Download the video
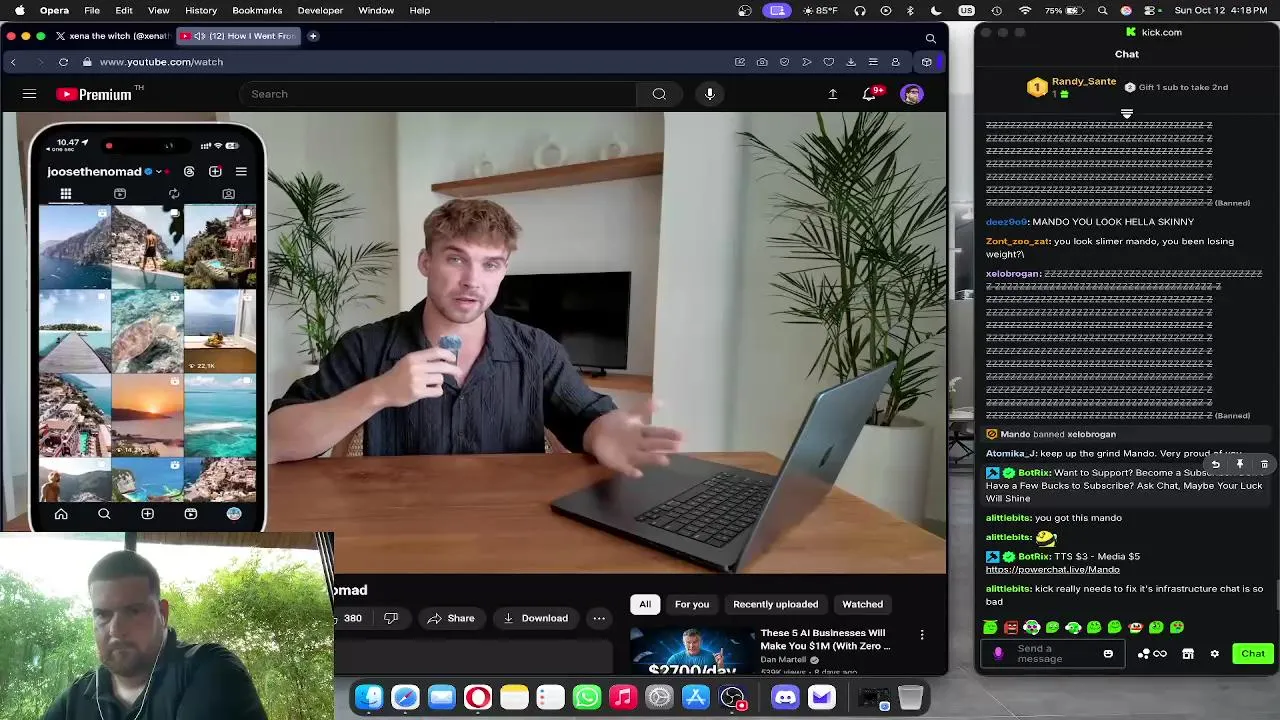Image resolution: width=1280 pixels, height=720 pixels. (x=535, y=618)
